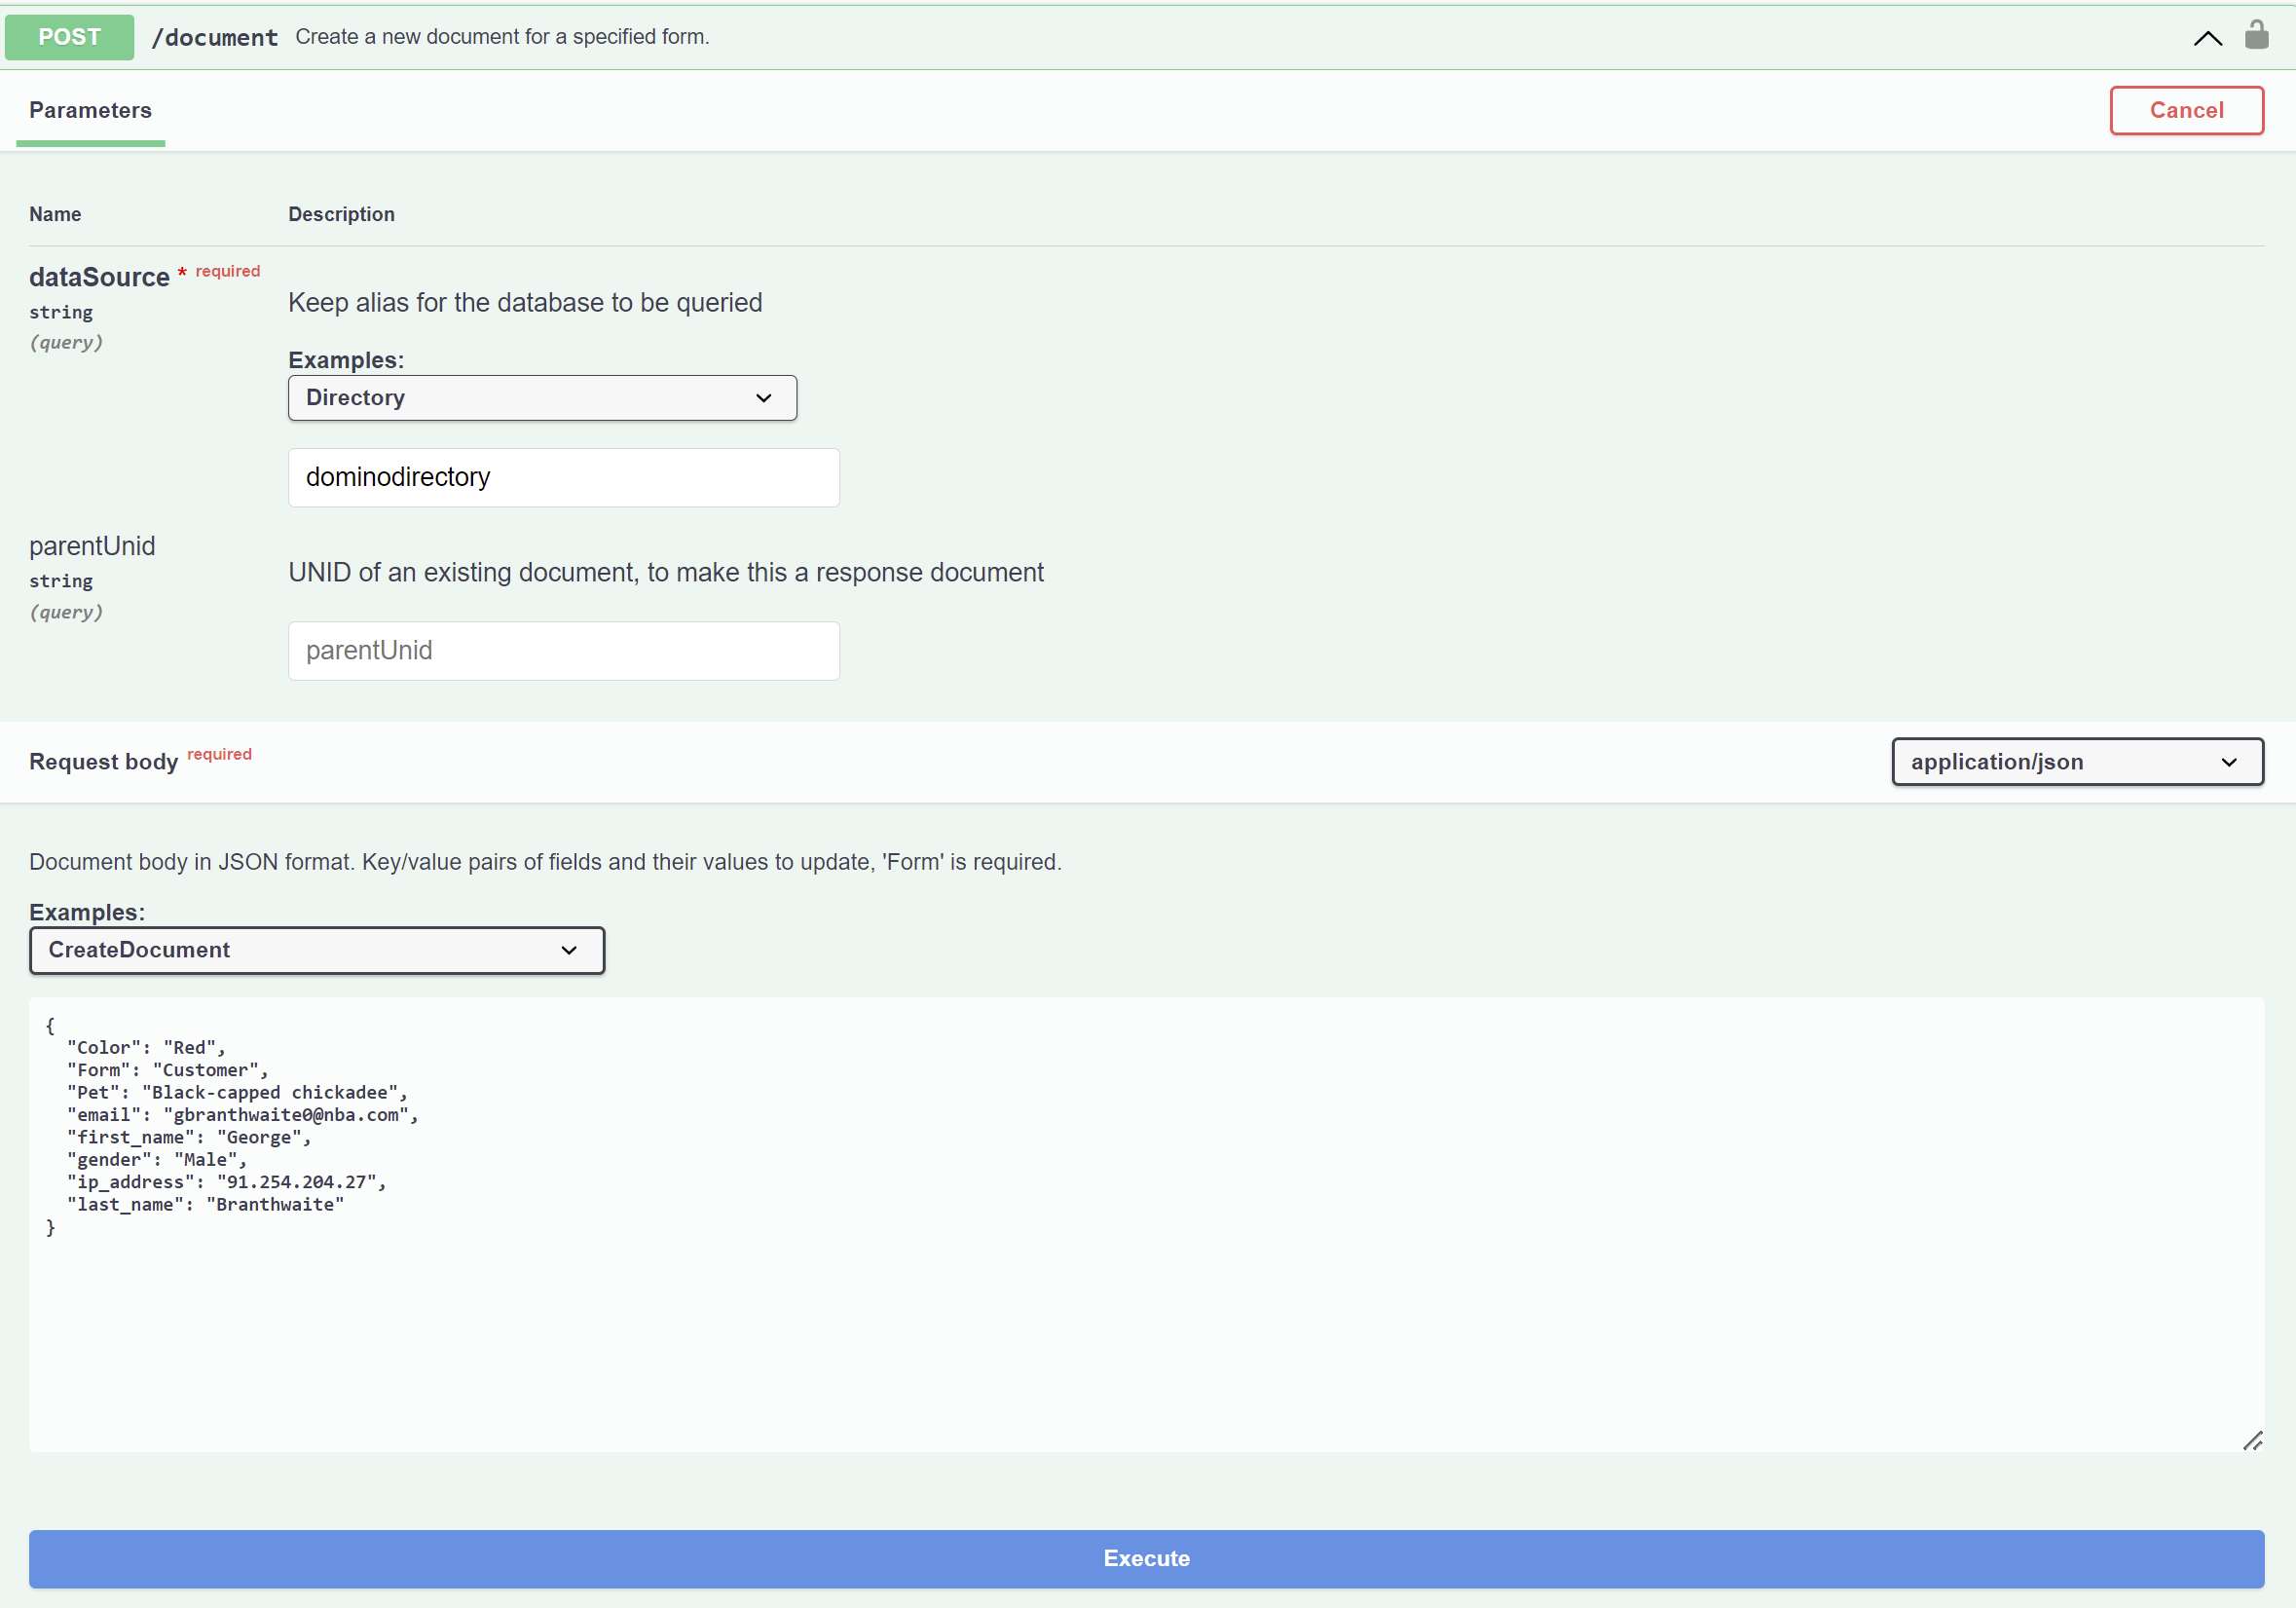
Task: Click the Cancel button top right
Action: (x=2188, y=110)
